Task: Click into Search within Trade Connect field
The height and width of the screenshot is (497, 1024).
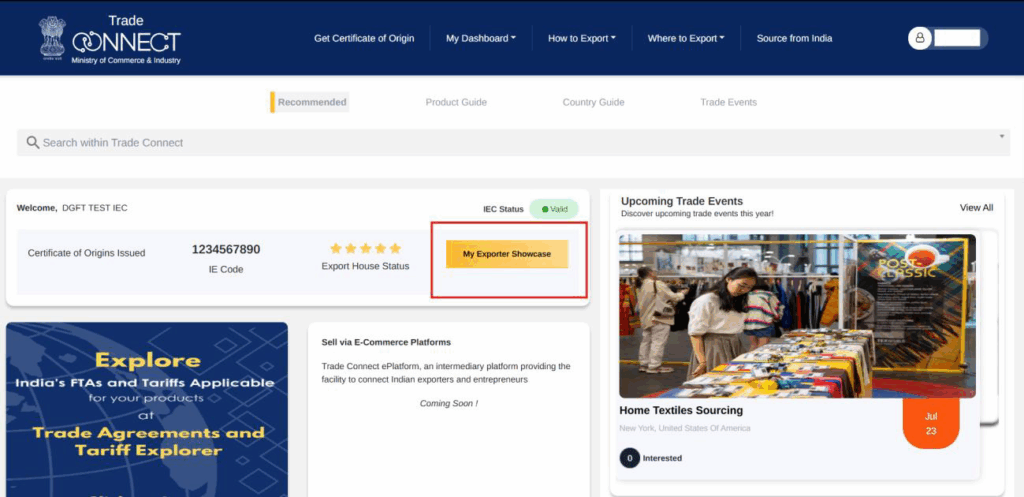Action: (500, 143)
